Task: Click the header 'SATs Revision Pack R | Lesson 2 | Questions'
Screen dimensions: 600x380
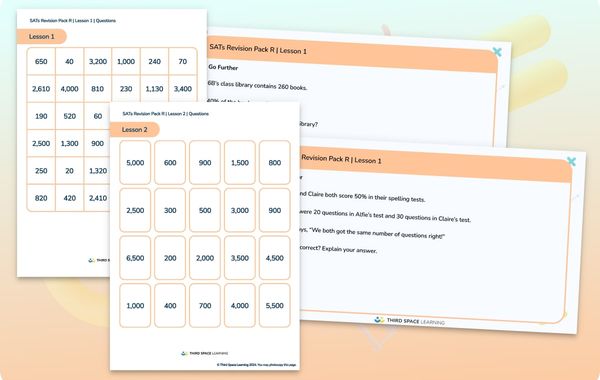Action: point(166,114)
